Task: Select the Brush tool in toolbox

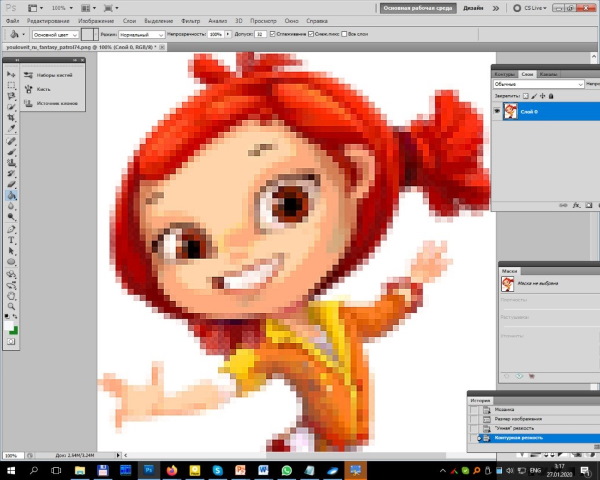Action: (x=11, y=152)
